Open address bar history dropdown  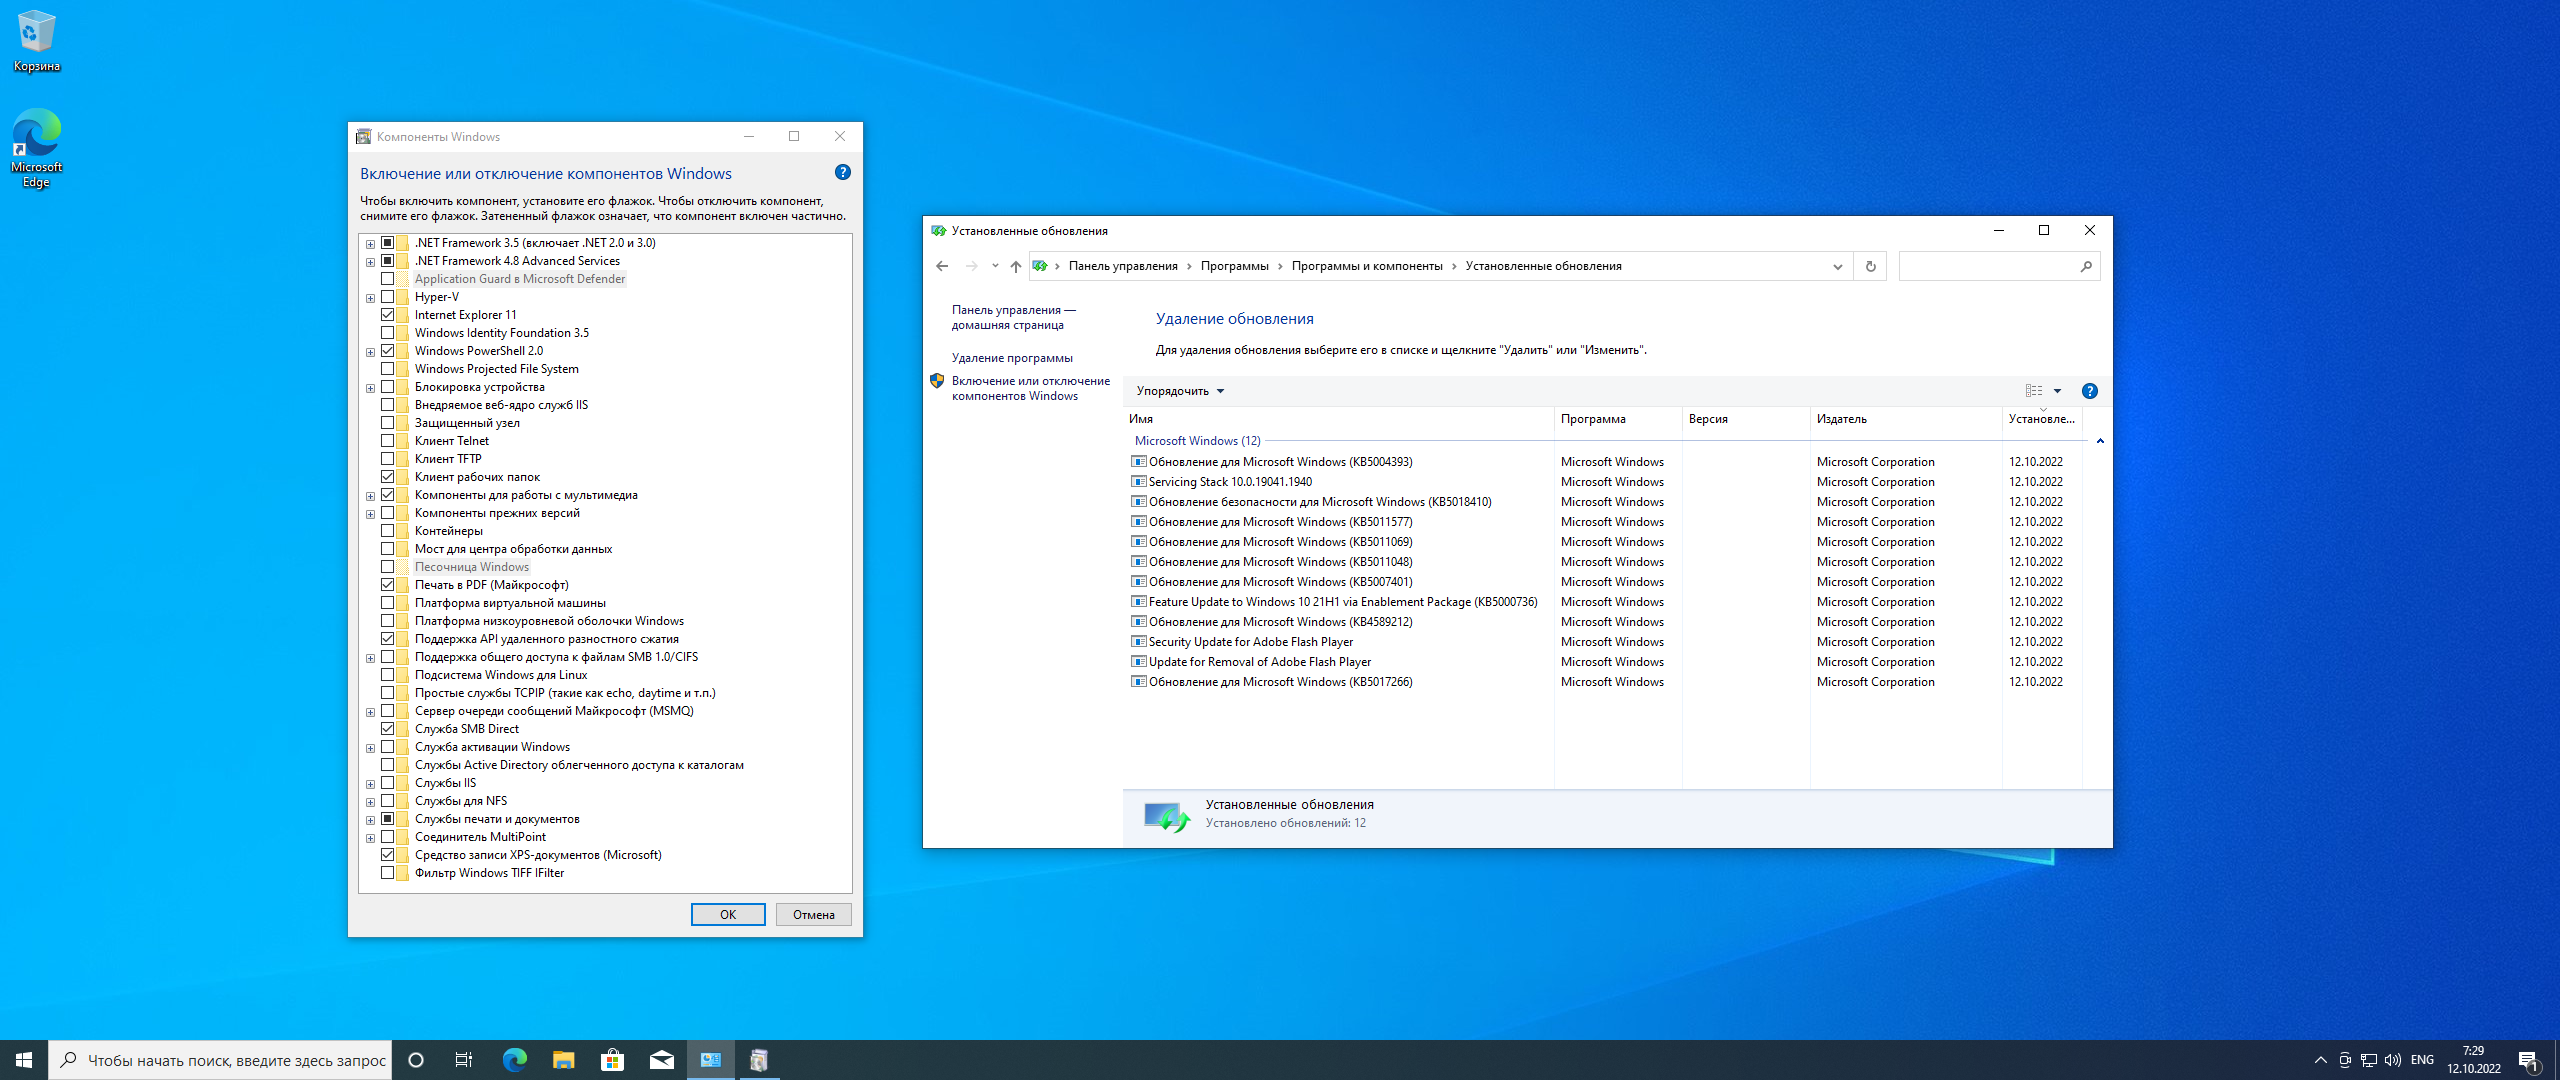(1837, 266)
